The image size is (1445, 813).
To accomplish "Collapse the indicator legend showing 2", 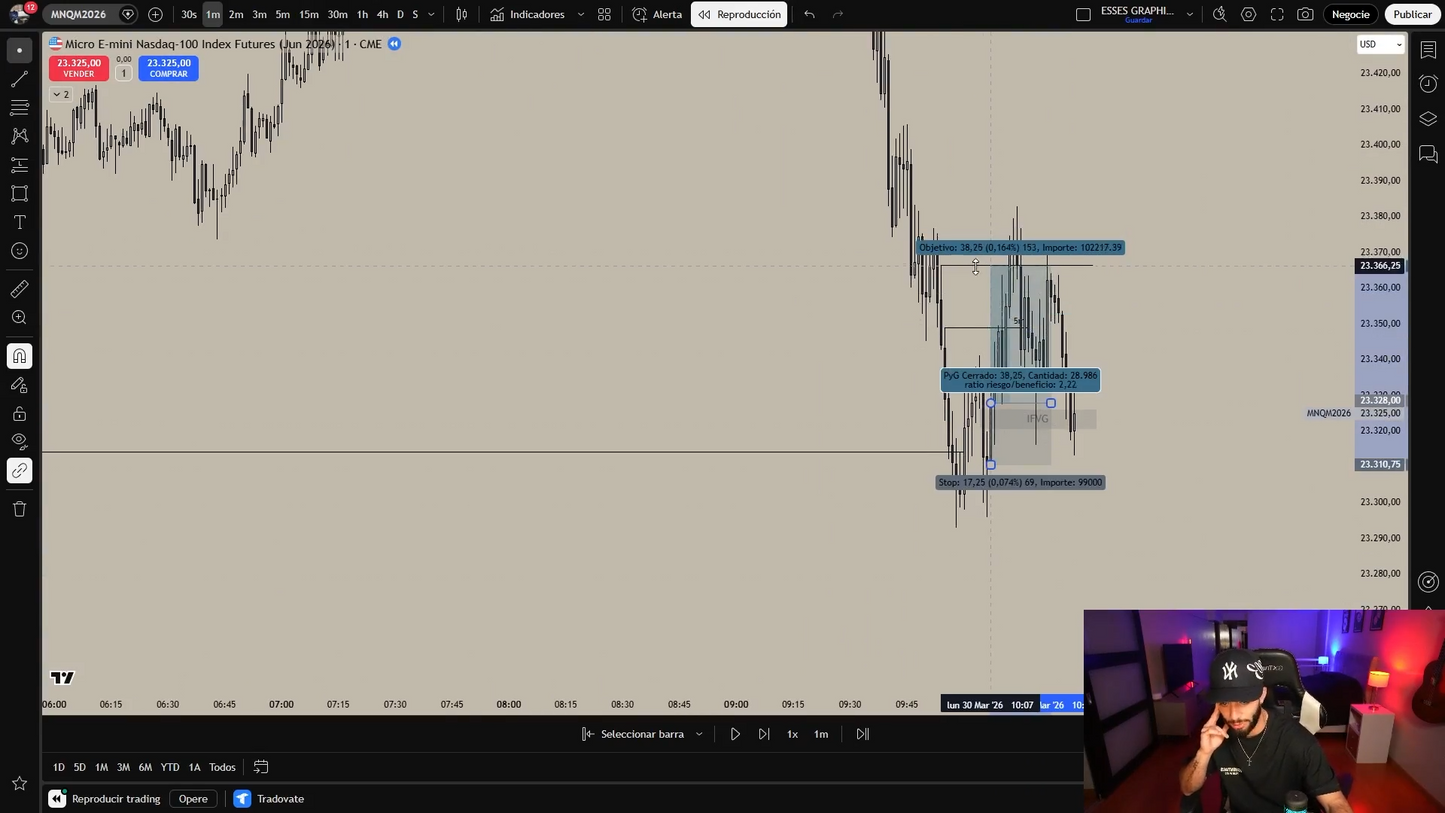I will click(60, 94).
